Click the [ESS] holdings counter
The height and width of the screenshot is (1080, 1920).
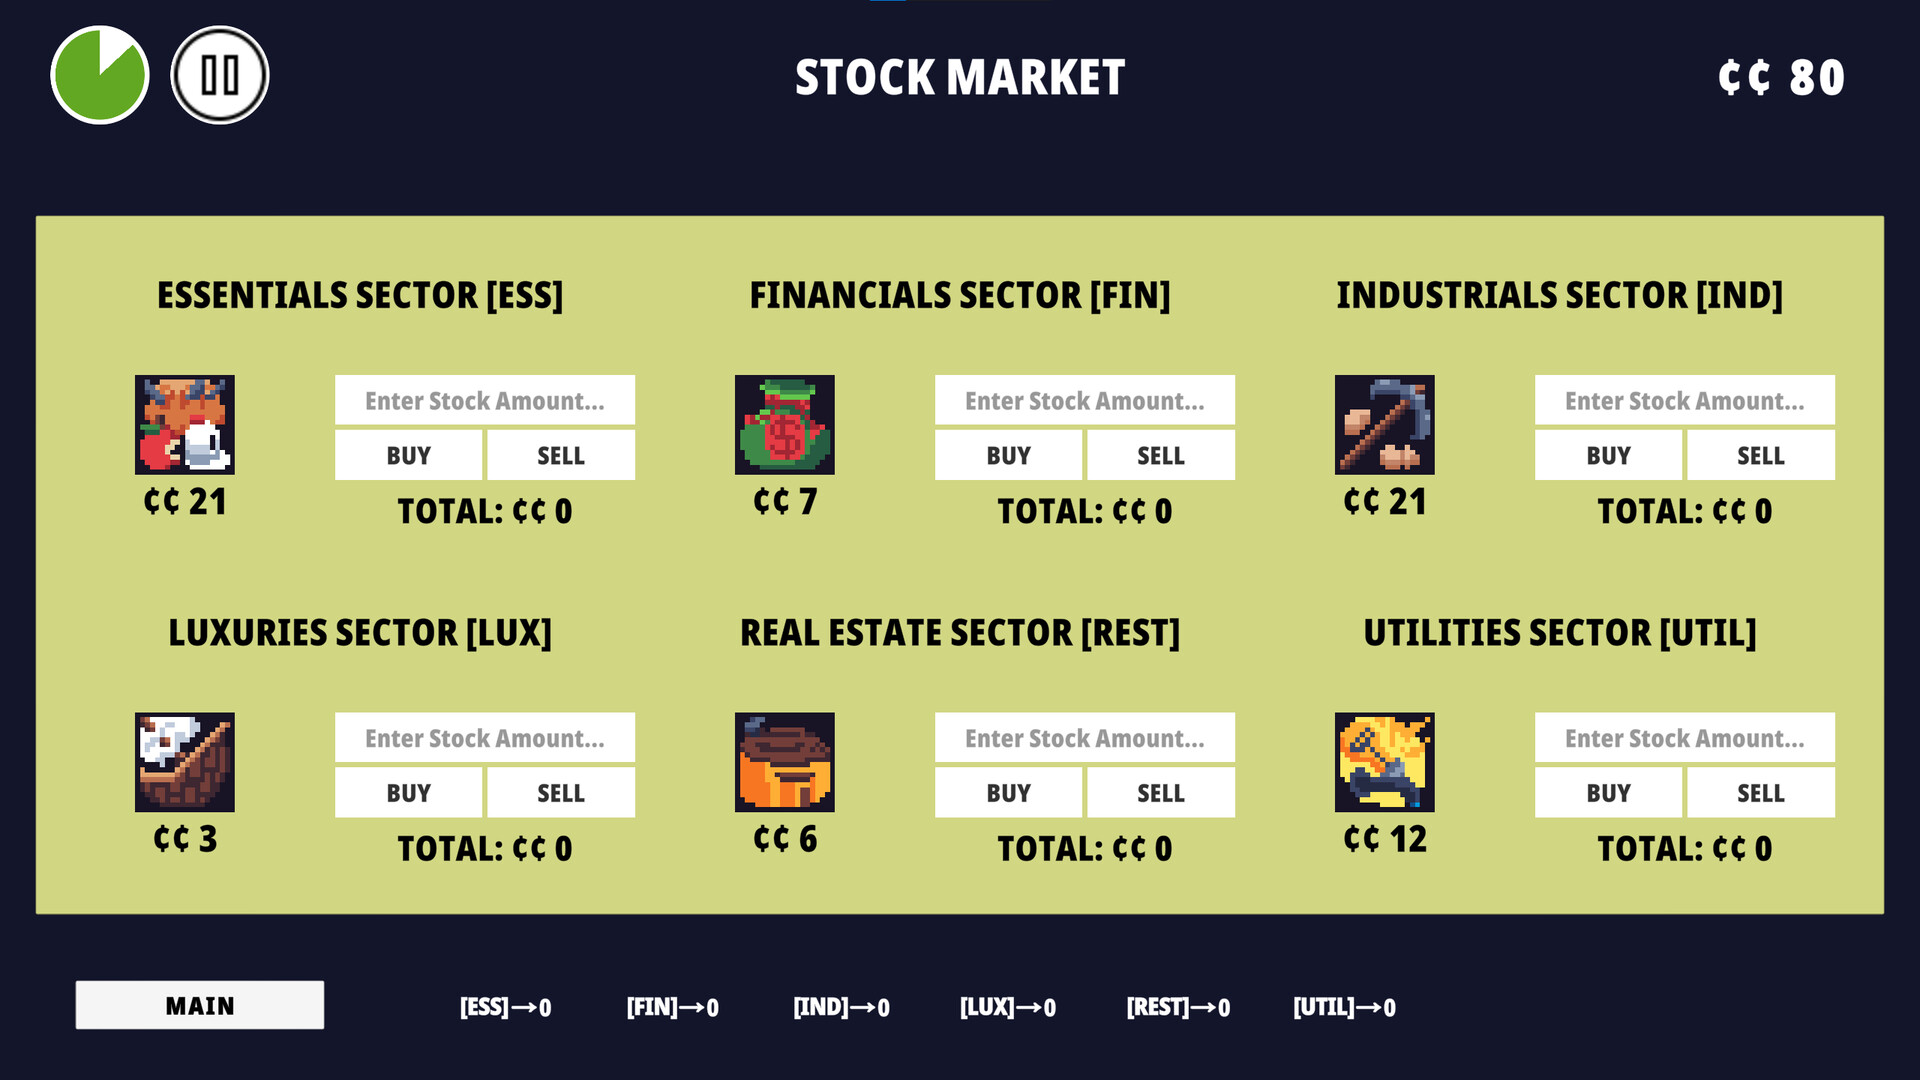(x=506, y=1007)
